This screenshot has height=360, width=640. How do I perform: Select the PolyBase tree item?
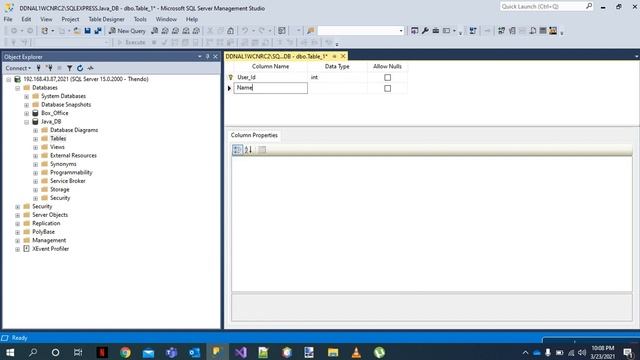(x=43, y=232)
